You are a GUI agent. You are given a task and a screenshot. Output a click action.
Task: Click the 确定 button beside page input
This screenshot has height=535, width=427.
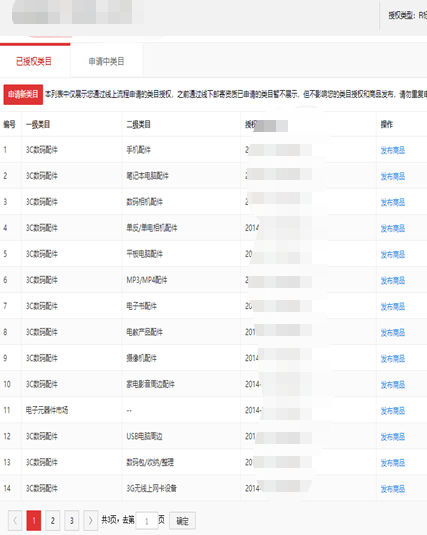click(182, 521)
